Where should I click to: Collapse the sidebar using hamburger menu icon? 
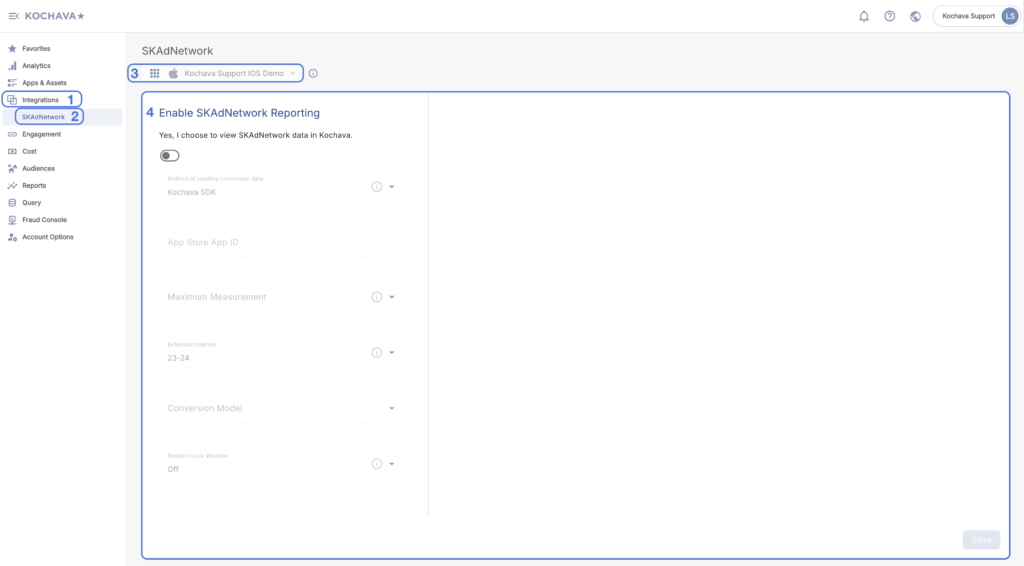[x=13, y=16]
